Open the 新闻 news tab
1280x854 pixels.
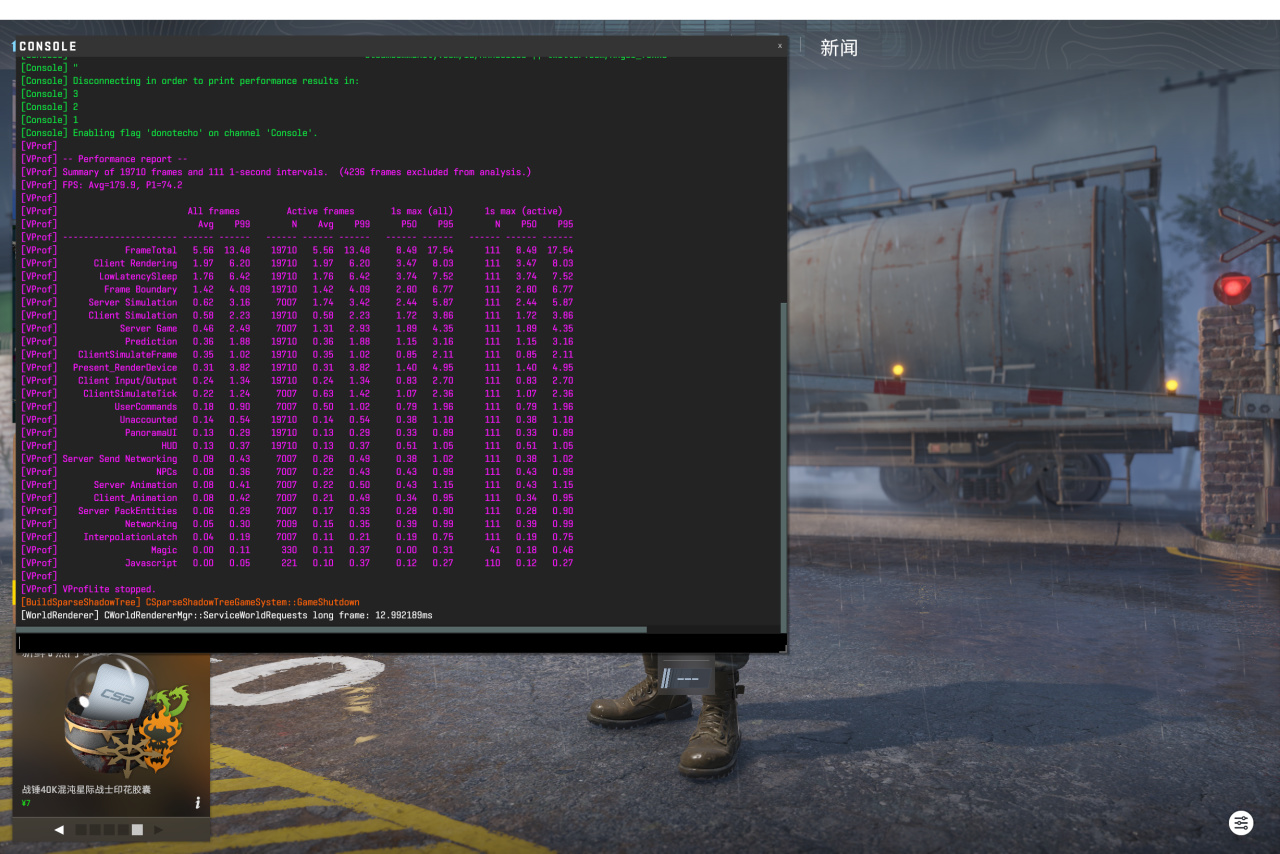pos(839,48)
